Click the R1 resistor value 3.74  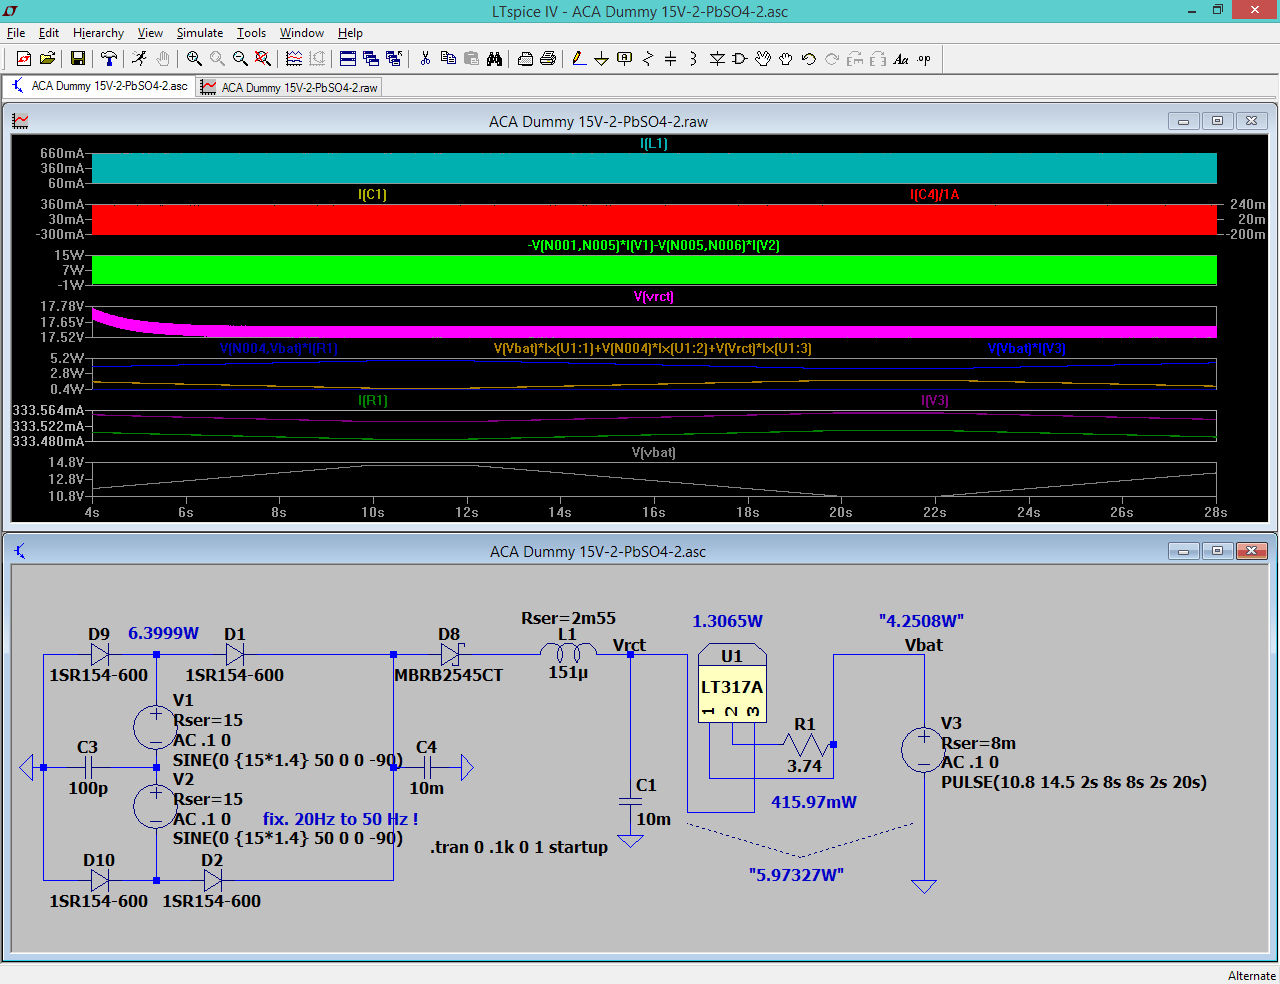click(804, 766)
